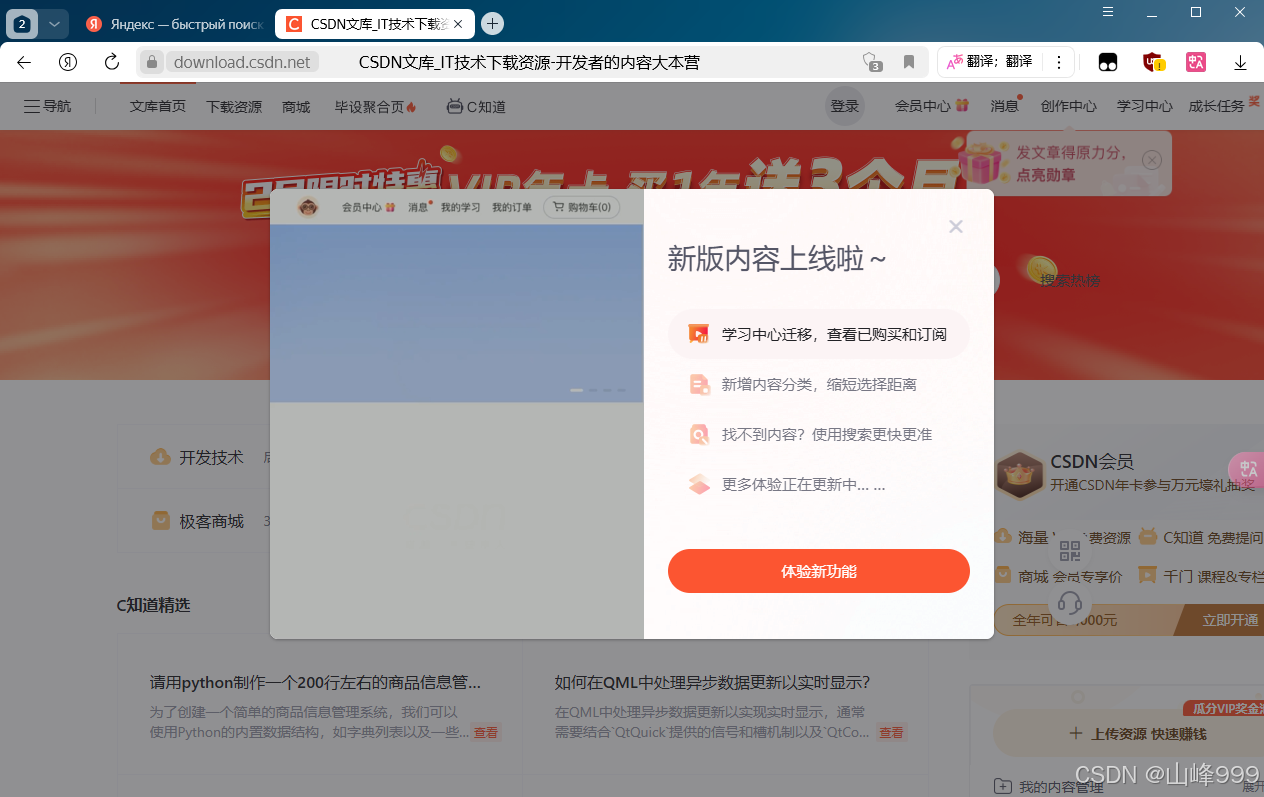Screen dimensions: 1264x797
Task: Click the padlock site security icon
Action: point(152,62)
